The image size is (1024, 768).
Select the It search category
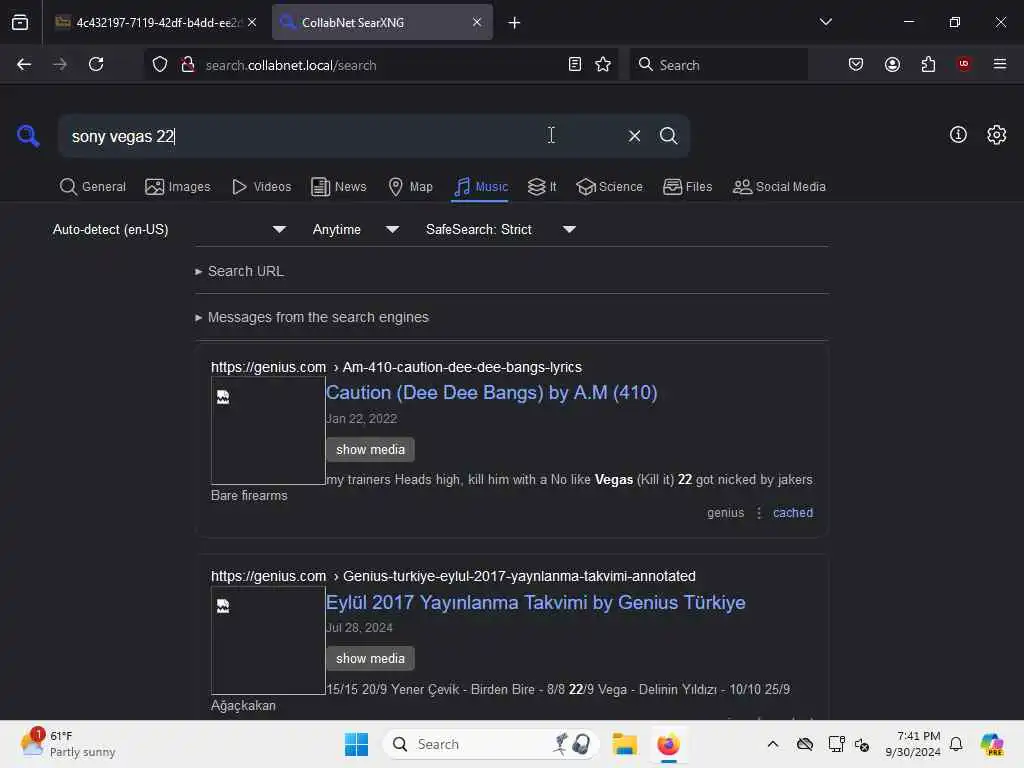click(x=542, y=187)
